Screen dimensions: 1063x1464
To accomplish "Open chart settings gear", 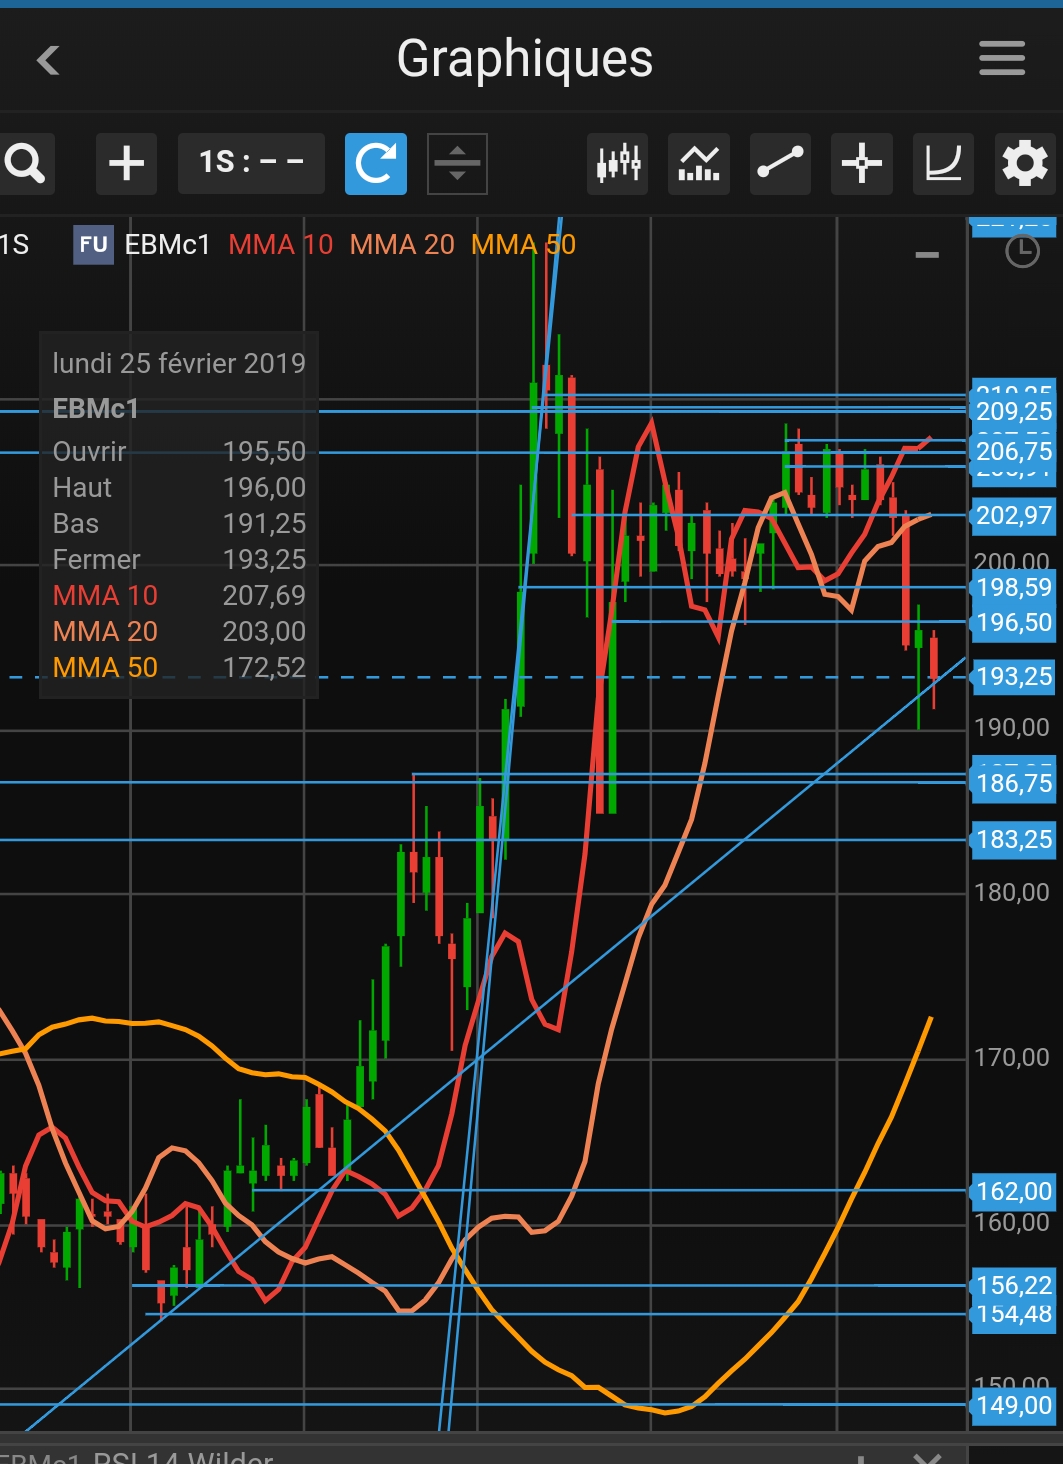I will tap(1024, 163).
